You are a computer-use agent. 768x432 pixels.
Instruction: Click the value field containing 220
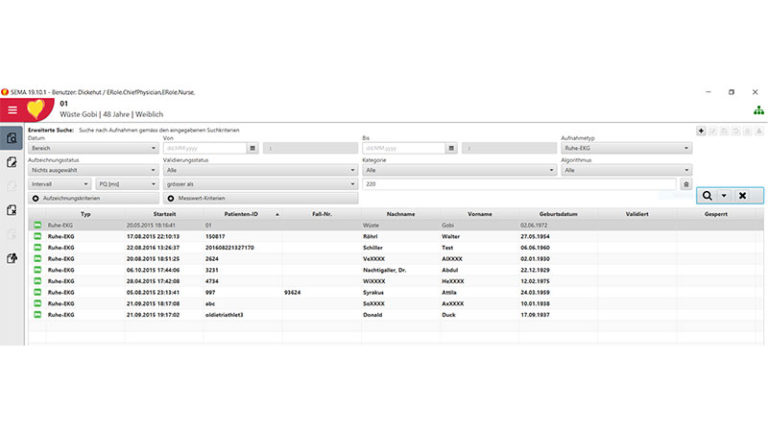click(520, 184)
